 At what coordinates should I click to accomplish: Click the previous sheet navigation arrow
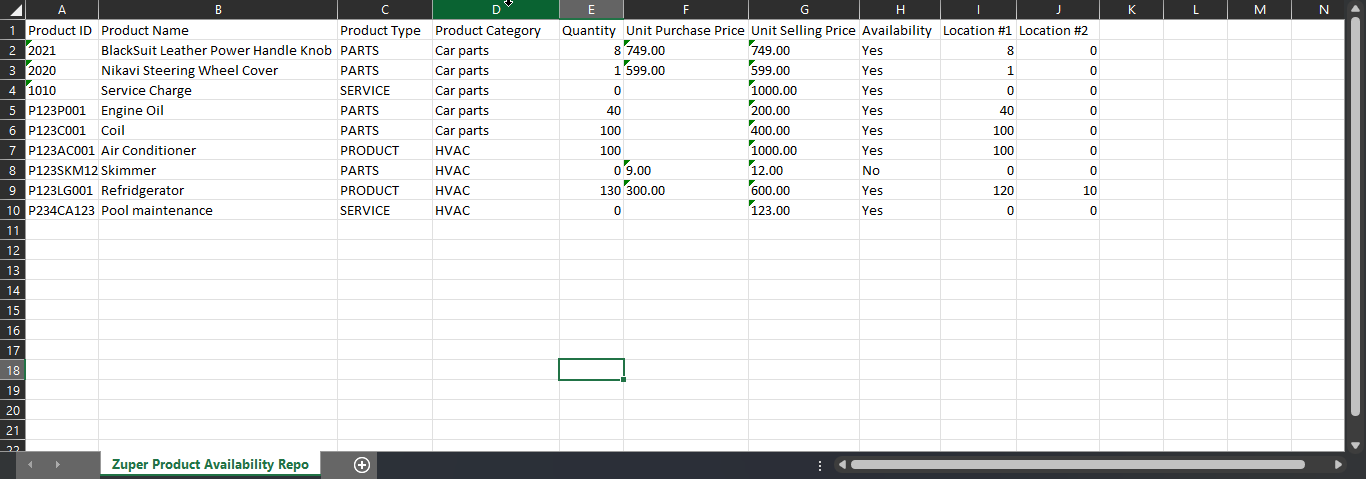pos(31,465)
